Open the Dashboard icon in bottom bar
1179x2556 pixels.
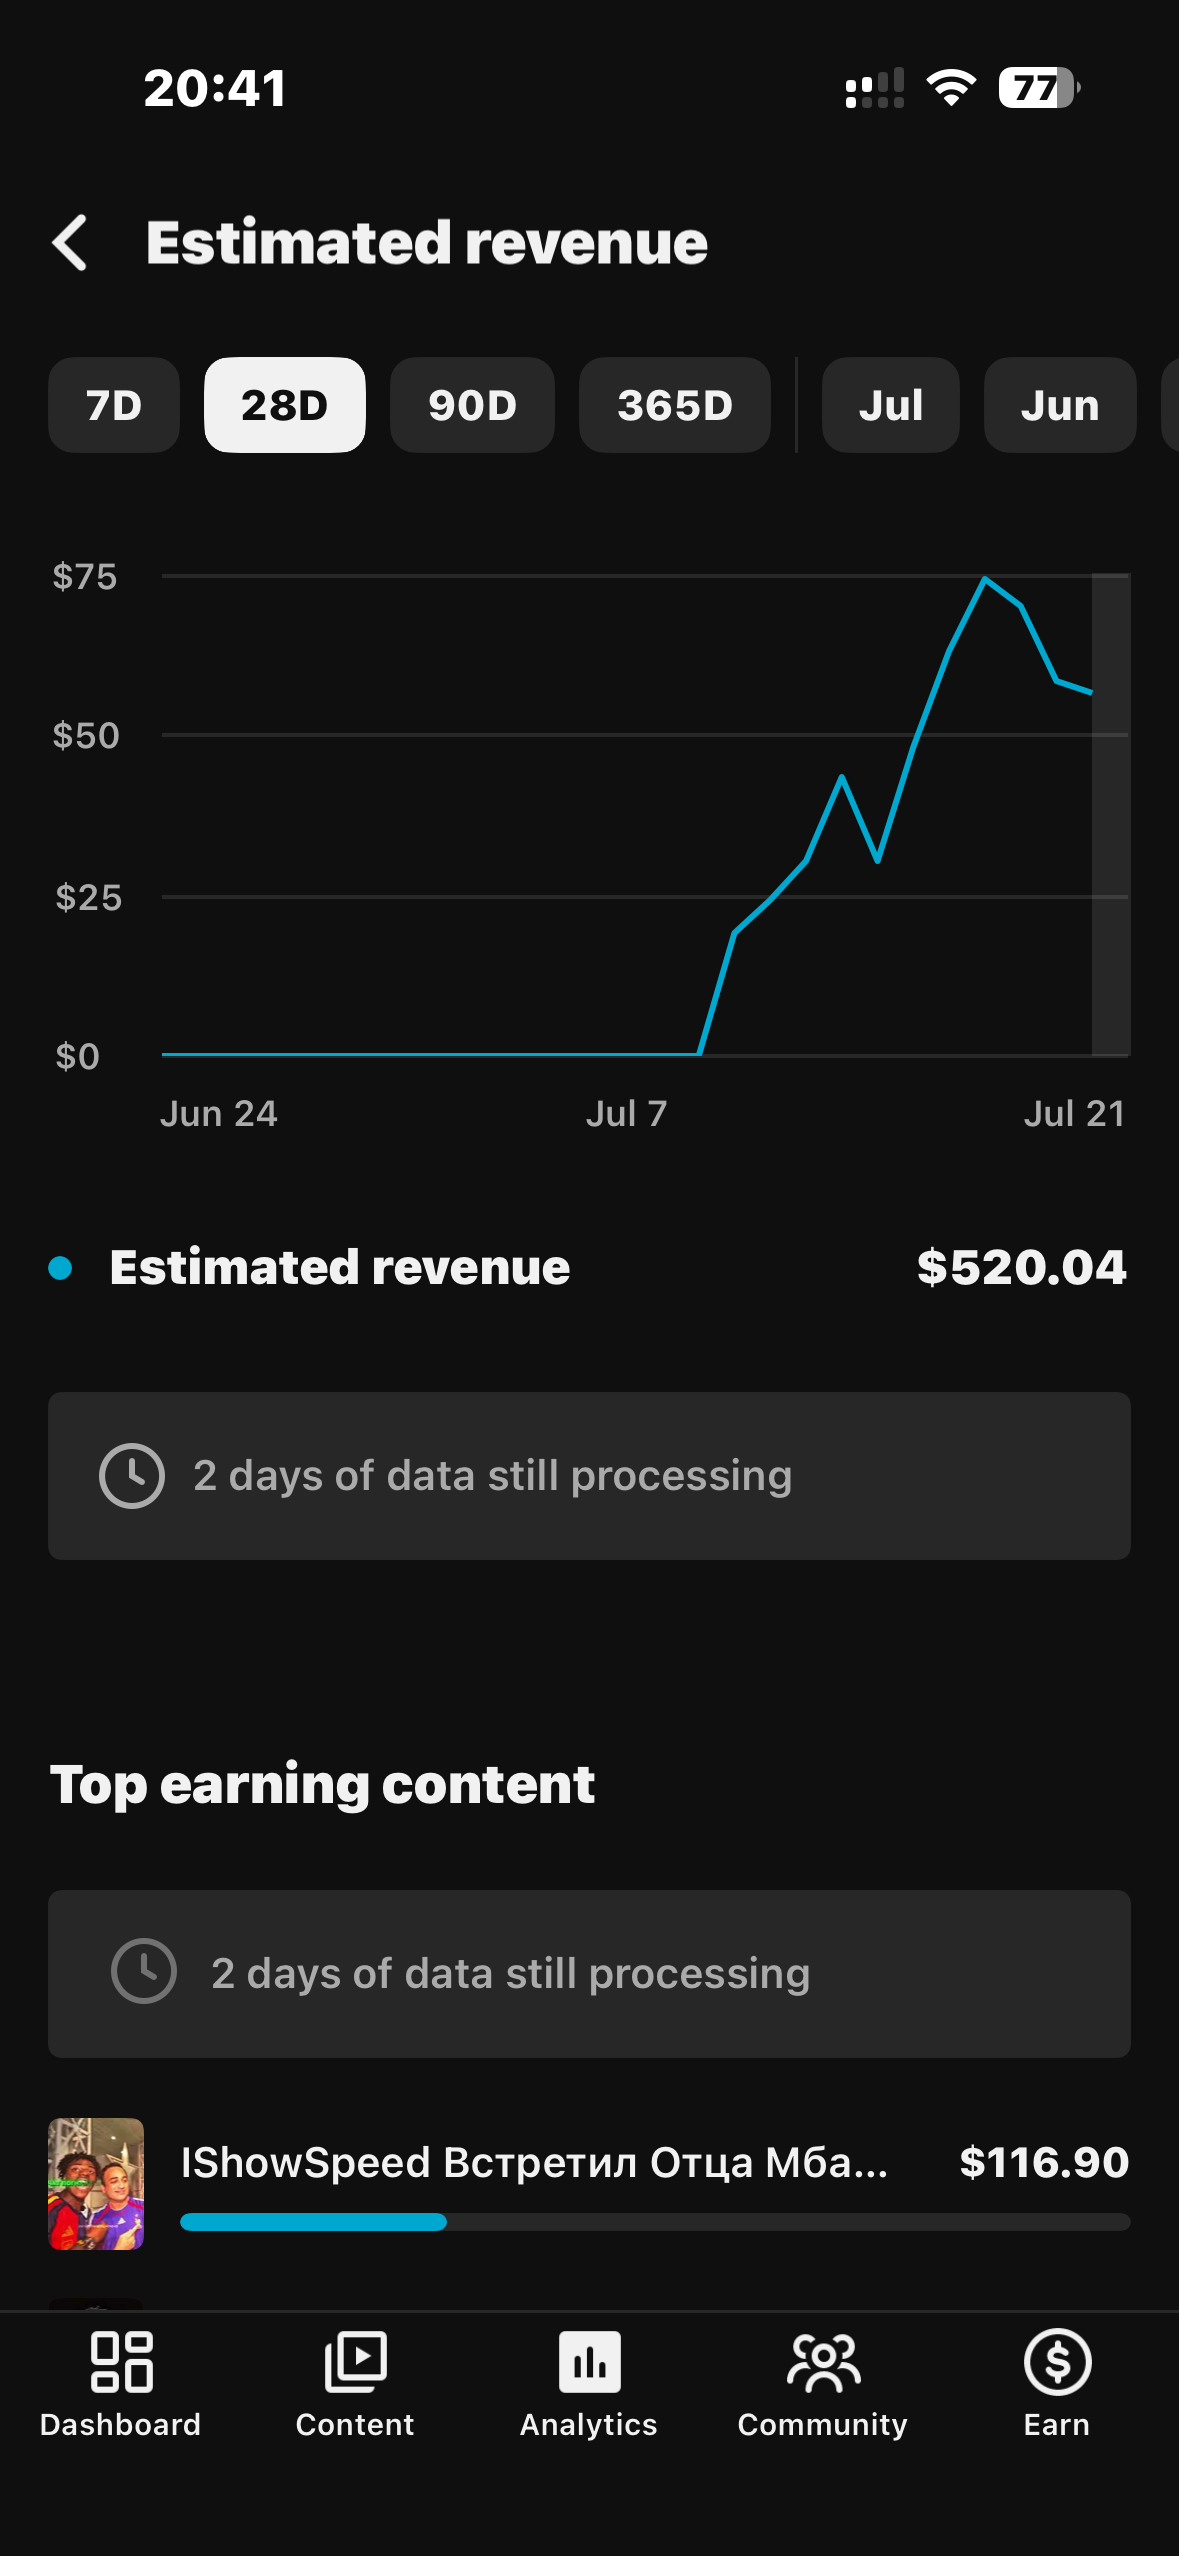(x=121, y=2362)
